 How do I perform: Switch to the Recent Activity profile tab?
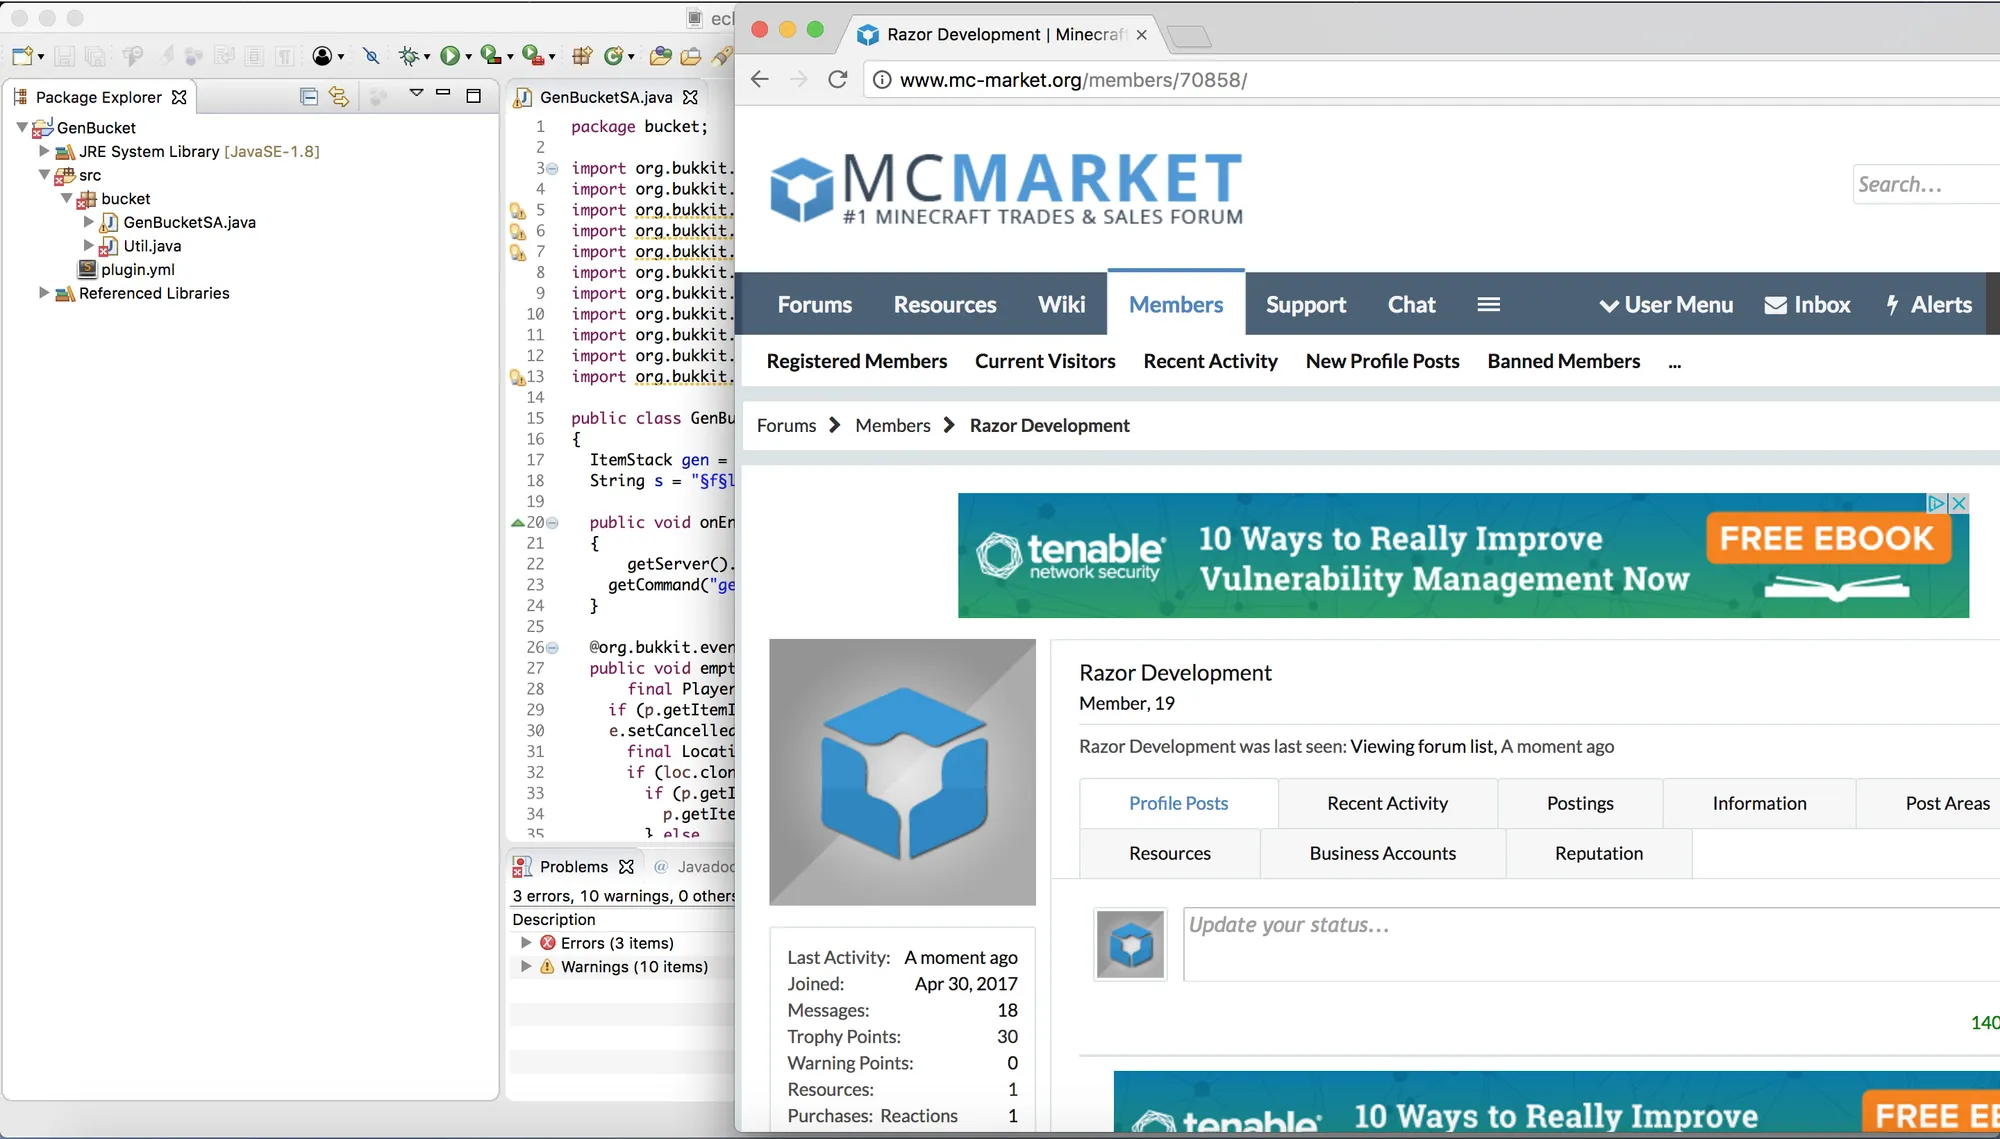[1387, 803]
